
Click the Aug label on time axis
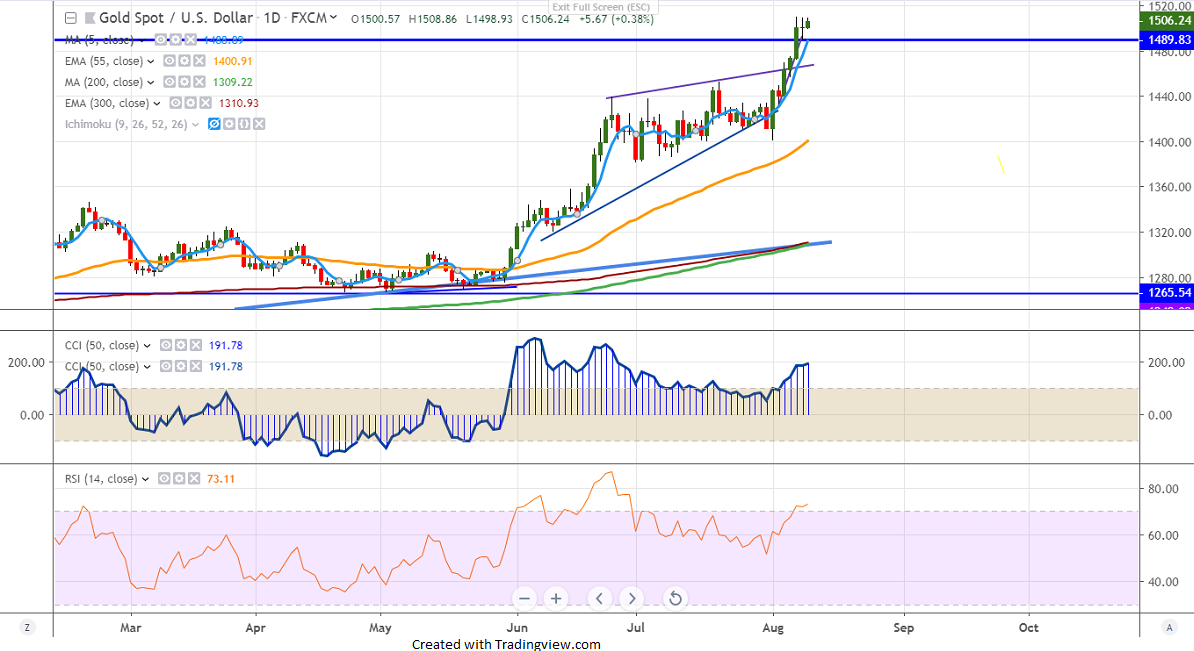click(x=773, y=627)
